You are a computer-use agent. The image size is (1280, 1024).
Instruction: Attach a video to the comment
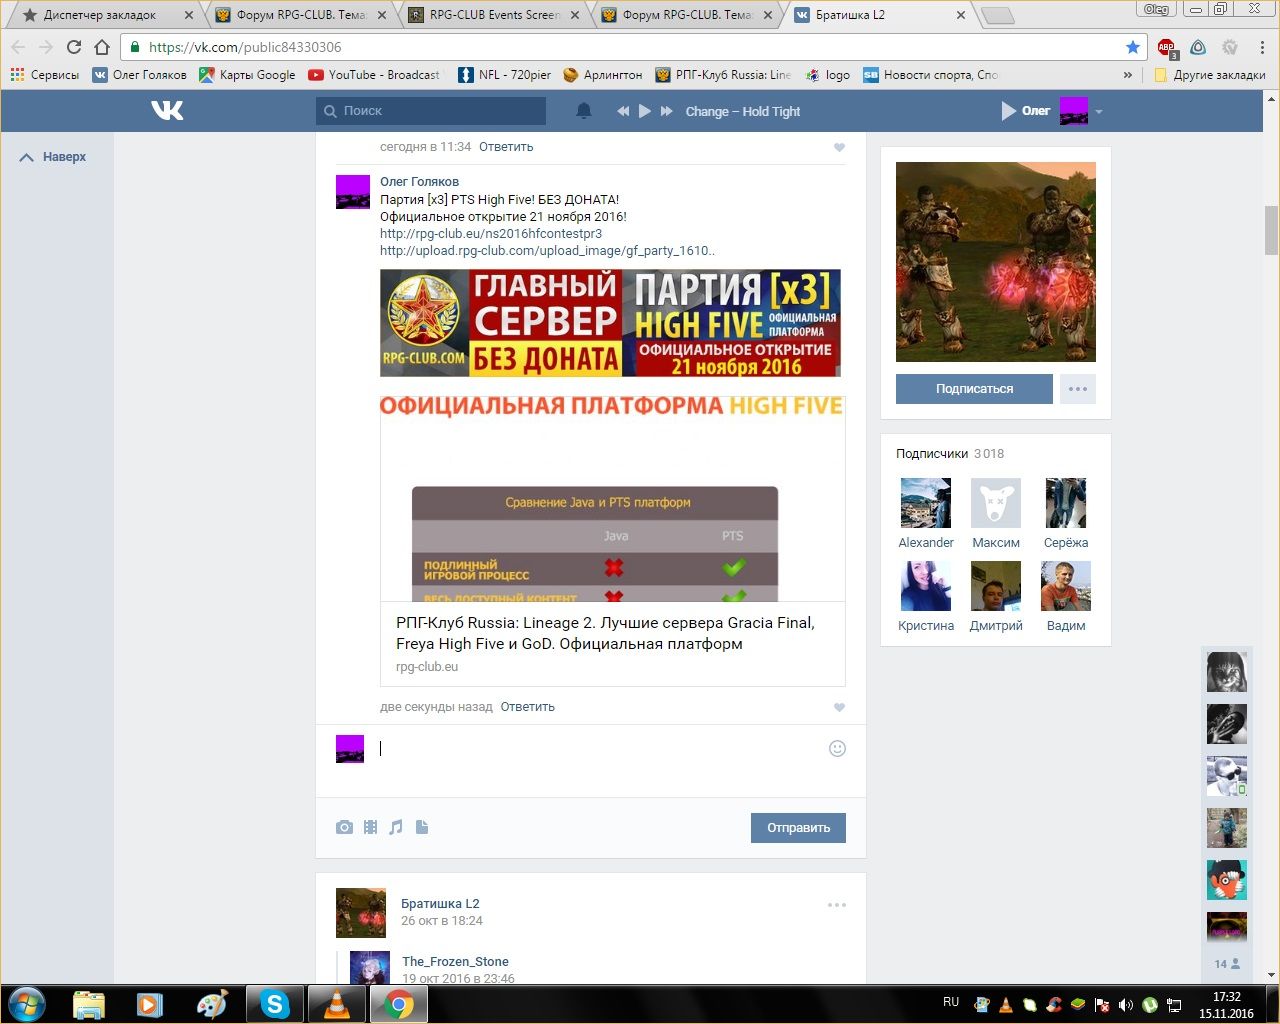[370, 827]
